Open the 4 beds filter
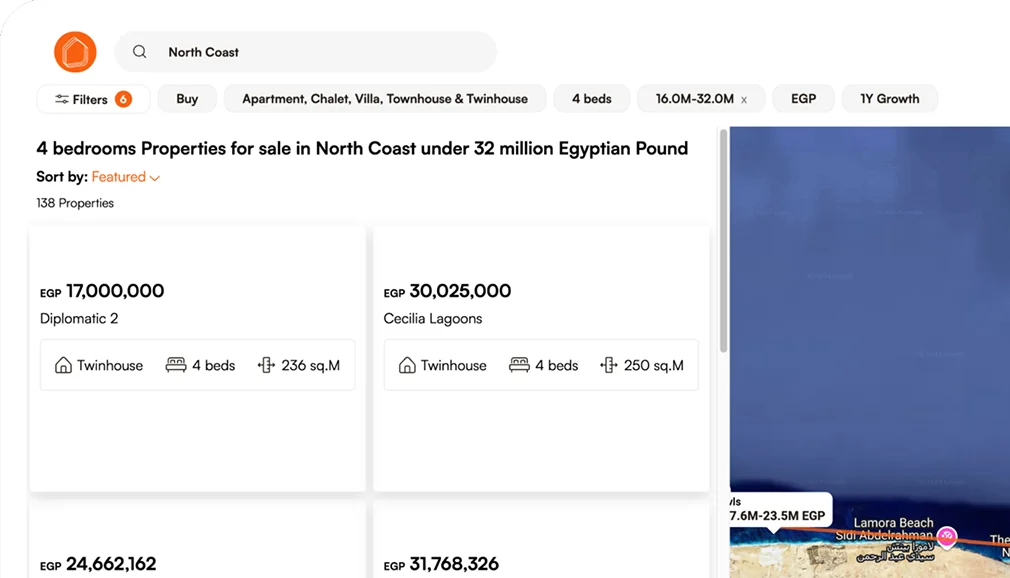 point(591,99)
